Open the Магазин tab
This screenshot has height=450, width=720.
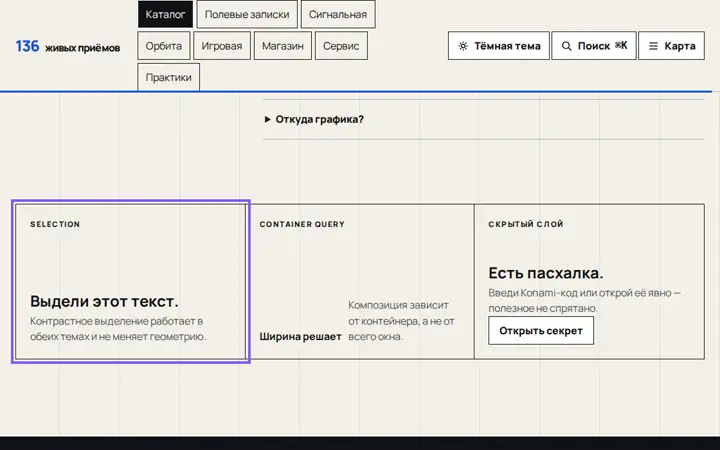tap(283, 46)
